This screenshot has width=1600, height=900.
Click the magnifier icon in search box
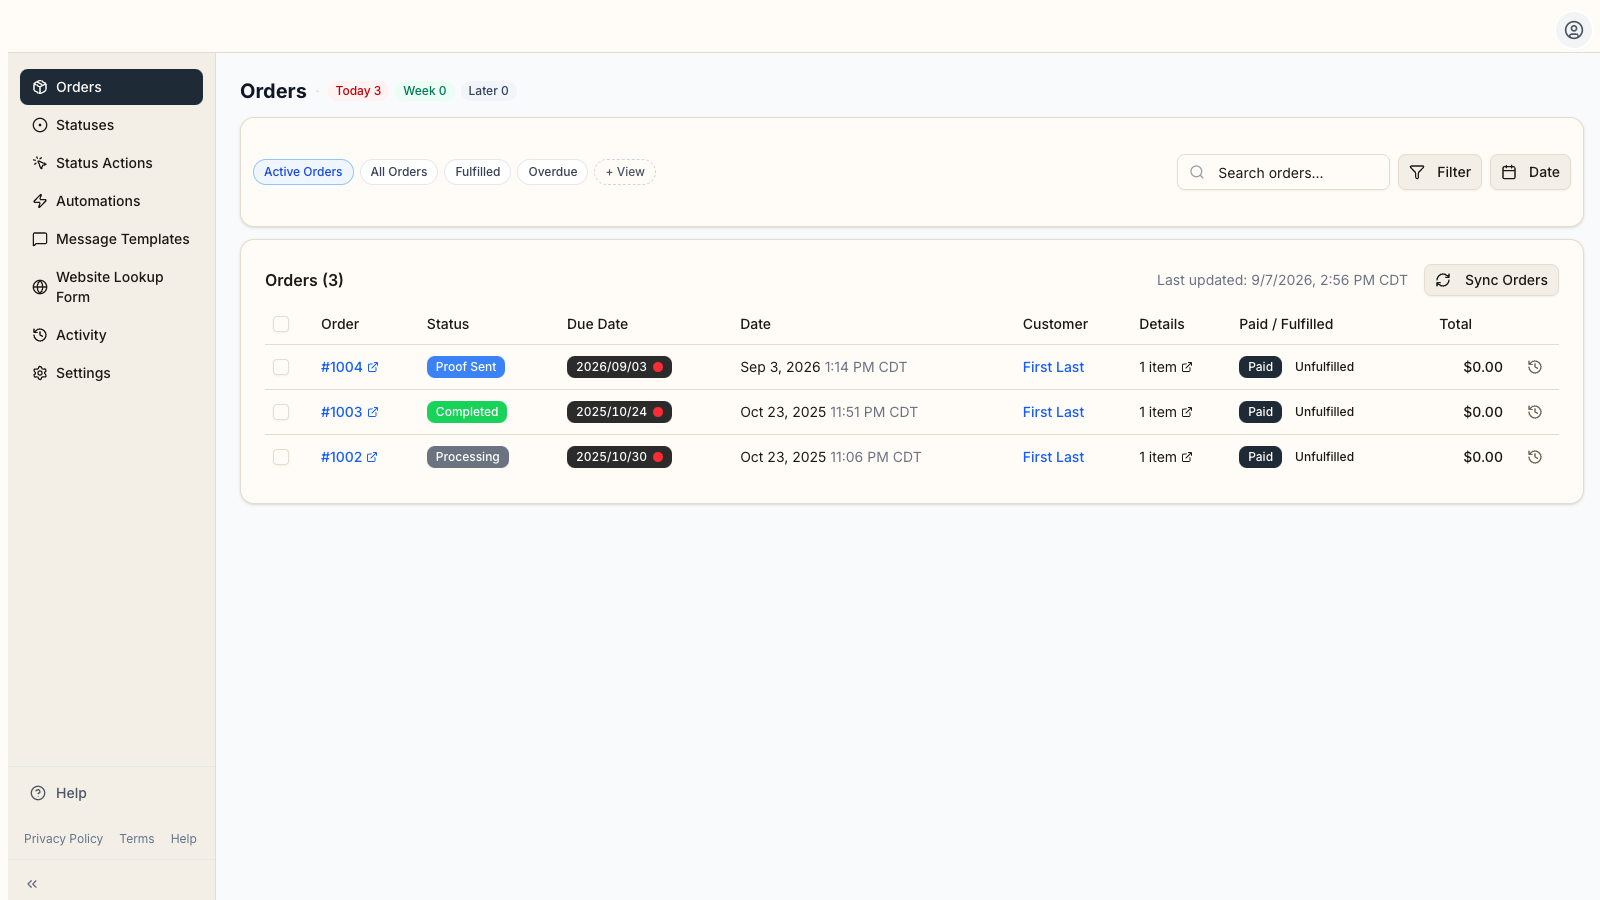click(1197, 172)
